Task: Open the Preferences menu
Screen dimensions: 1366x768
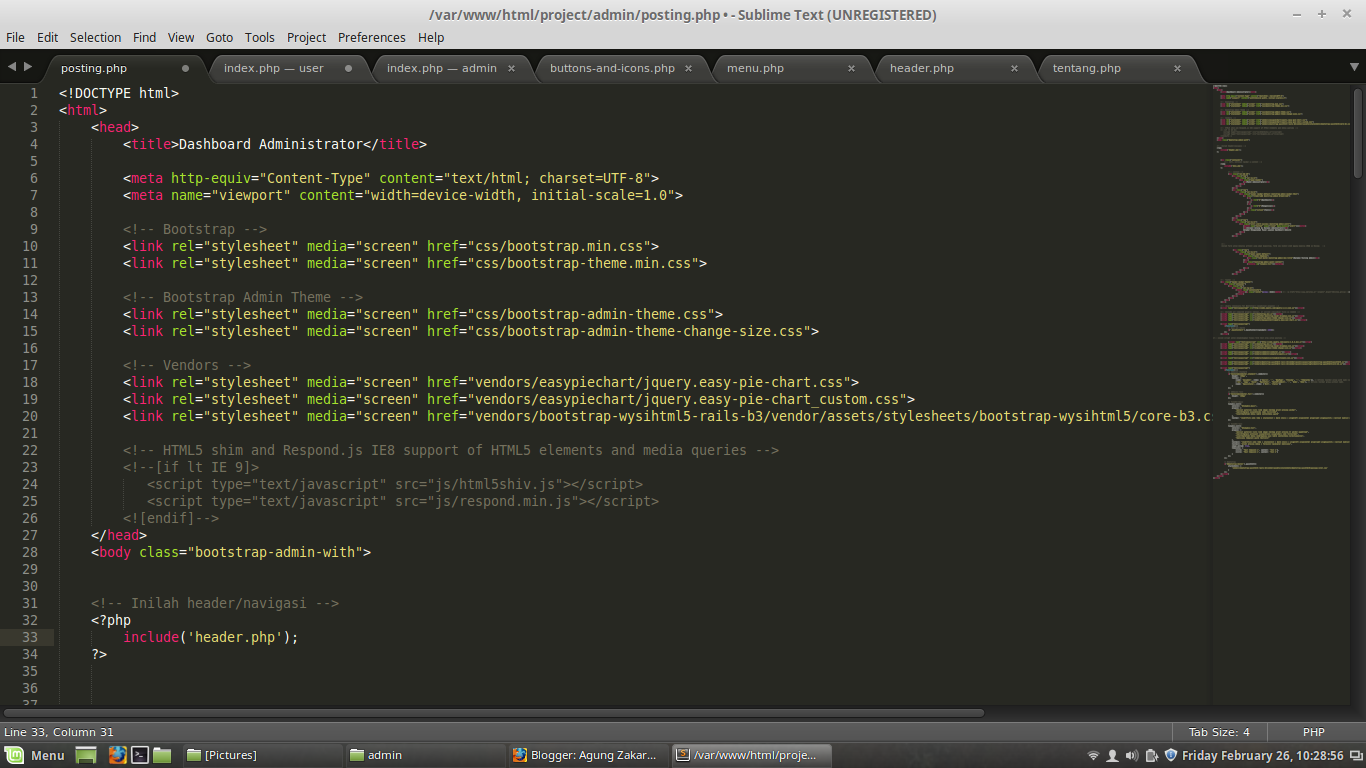Action: tap(372, 37)
